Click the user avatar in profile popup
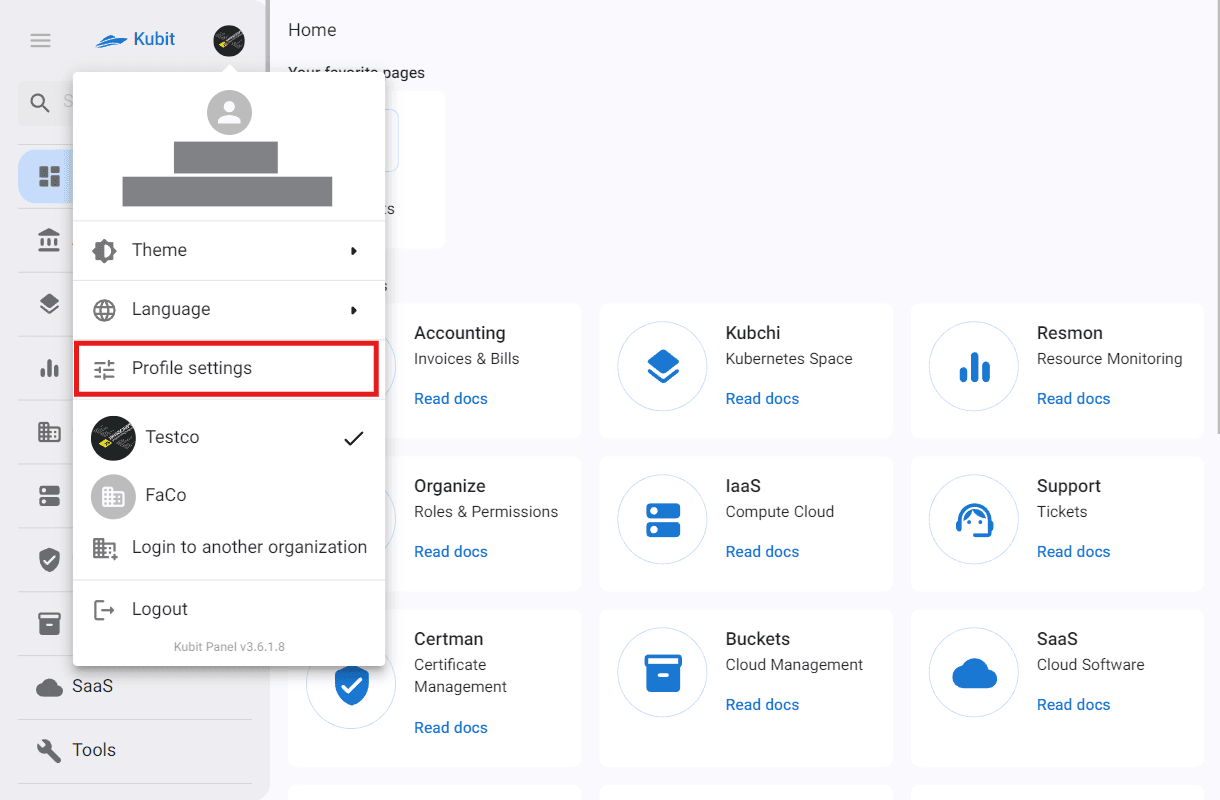 click(229, 112)
